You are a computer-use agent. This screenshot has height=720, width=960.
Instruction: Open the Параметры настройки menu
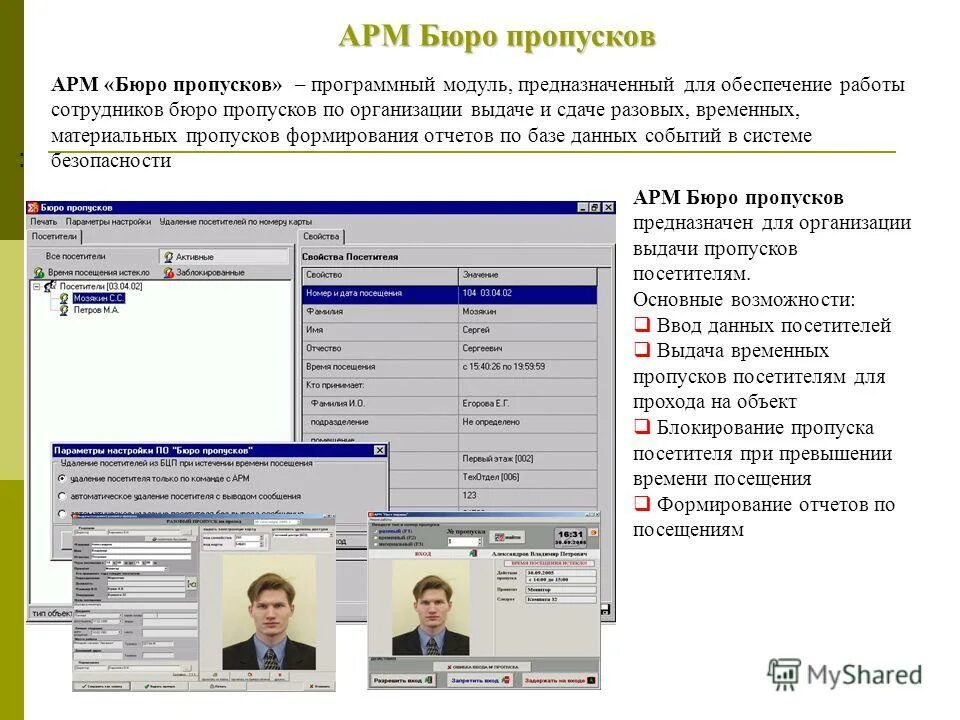[x=108, y=222]
